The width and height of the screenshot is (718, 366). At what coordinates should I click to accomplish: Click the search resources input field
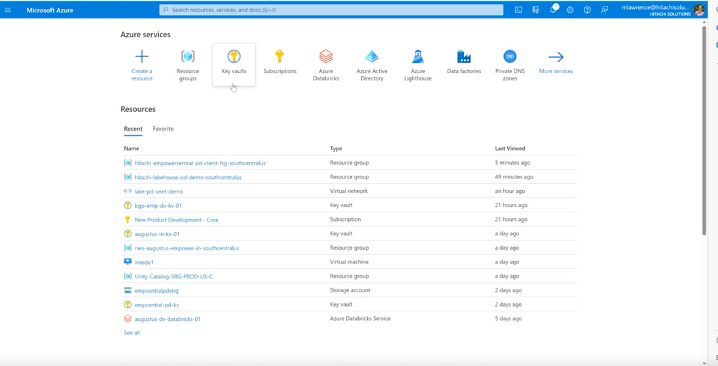click(x=331, y=10)
